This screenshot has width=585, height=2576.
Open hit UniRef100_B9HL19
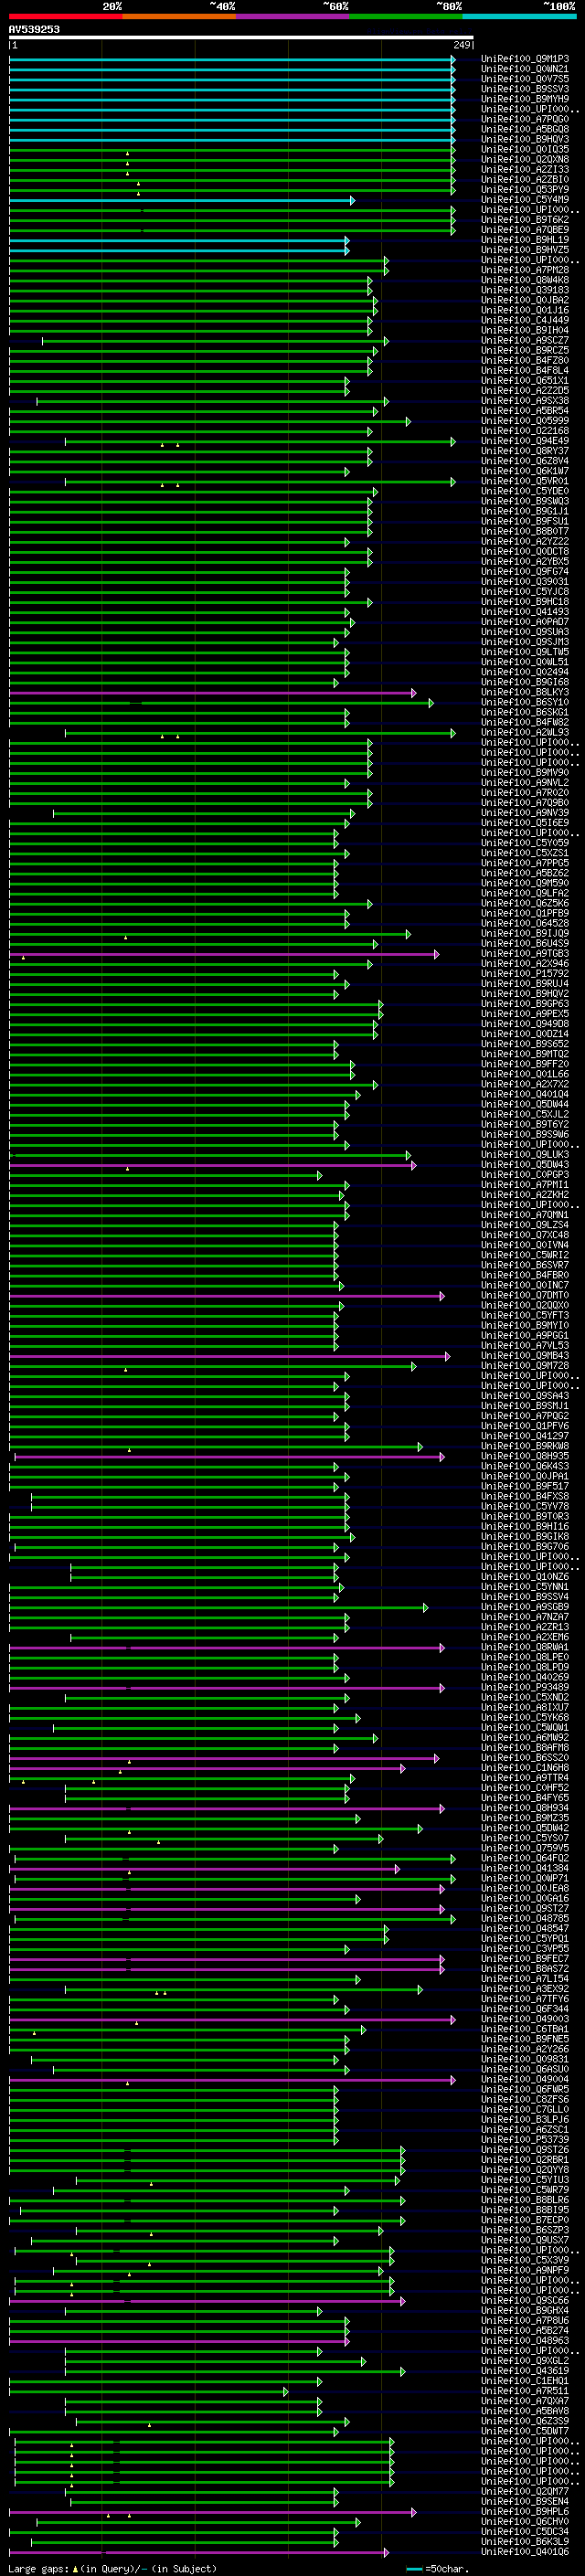point(525,240)
